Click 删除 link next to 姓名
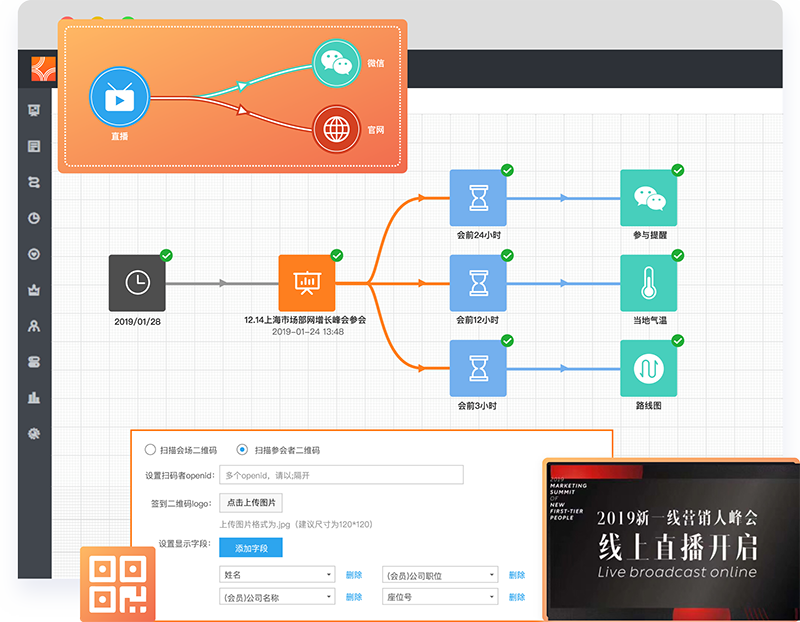This screenshot has width=800, height=622. coord(354,575)
